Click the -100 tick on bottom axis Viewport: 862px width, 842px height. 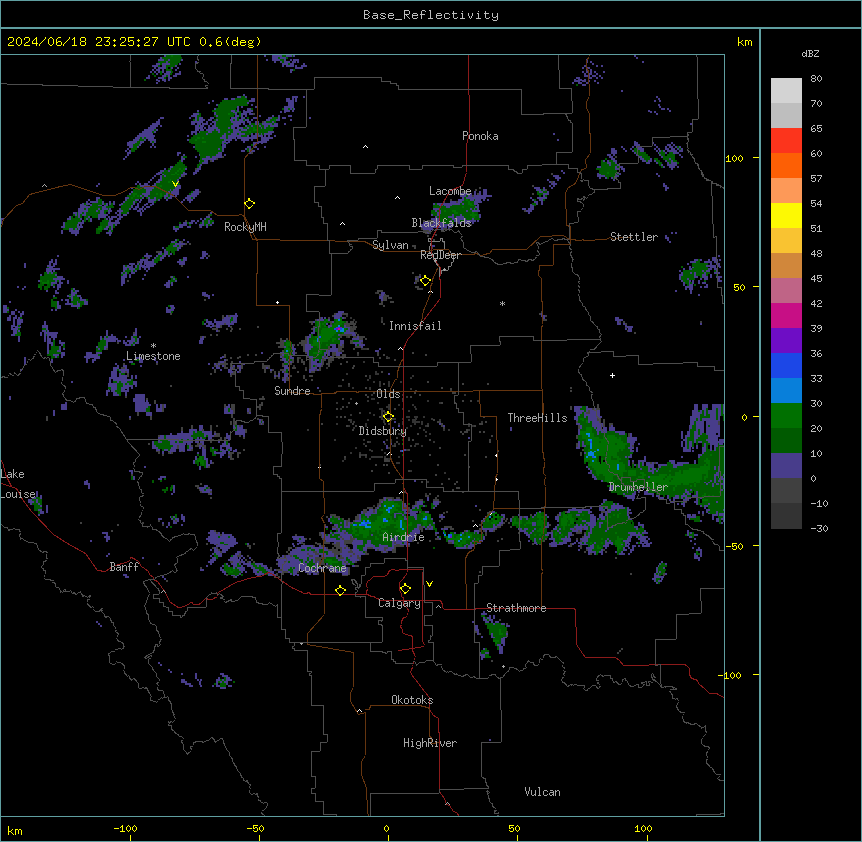click(125, 828)
